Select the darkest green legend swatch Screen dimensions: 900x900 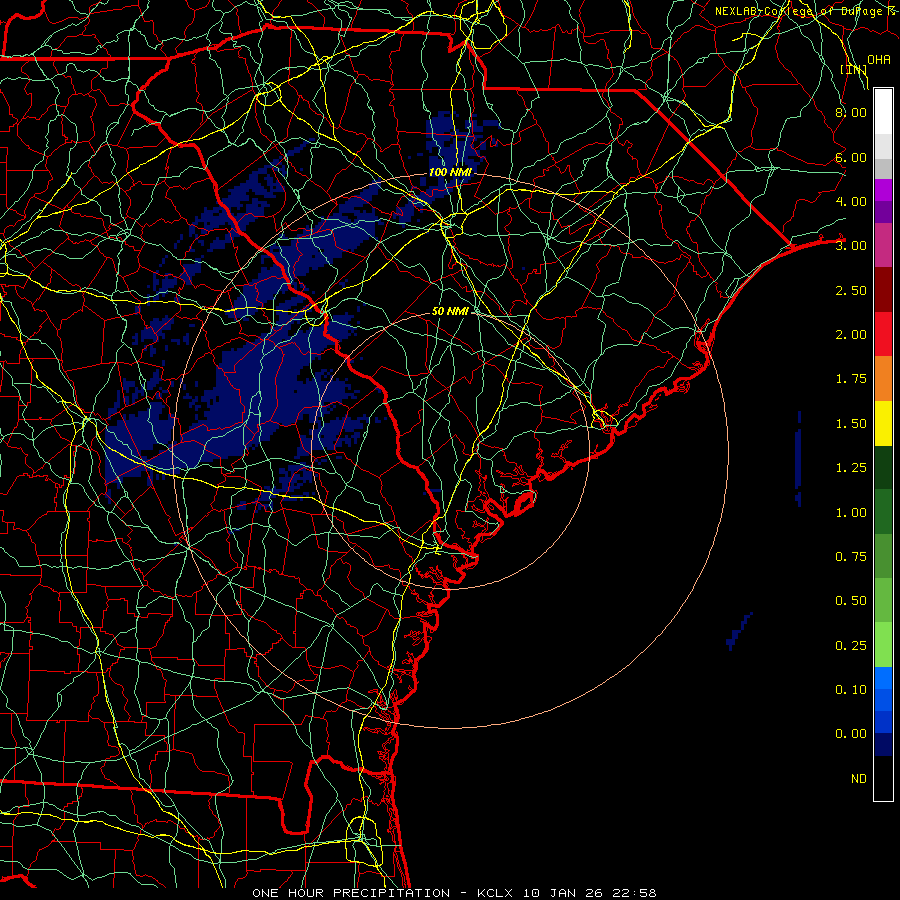883,468
